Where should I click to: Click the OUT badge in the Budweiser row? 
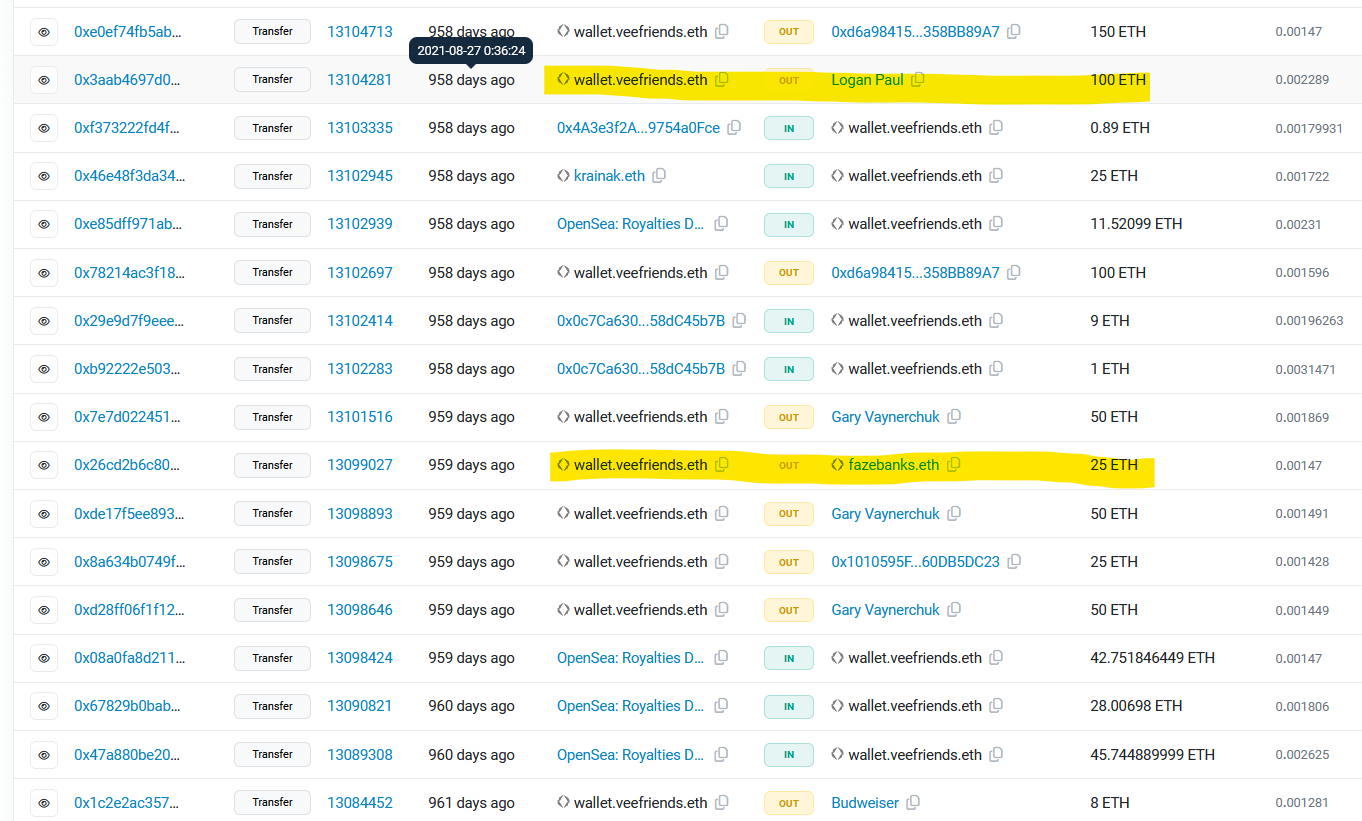coord(789,803)
